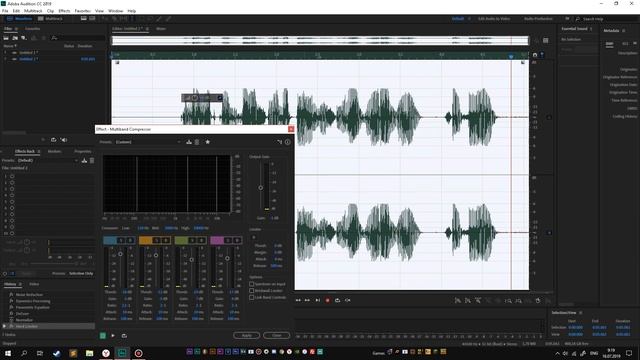
Task: Select Edit Audio to Video workspace
Action: click(494, 19)
